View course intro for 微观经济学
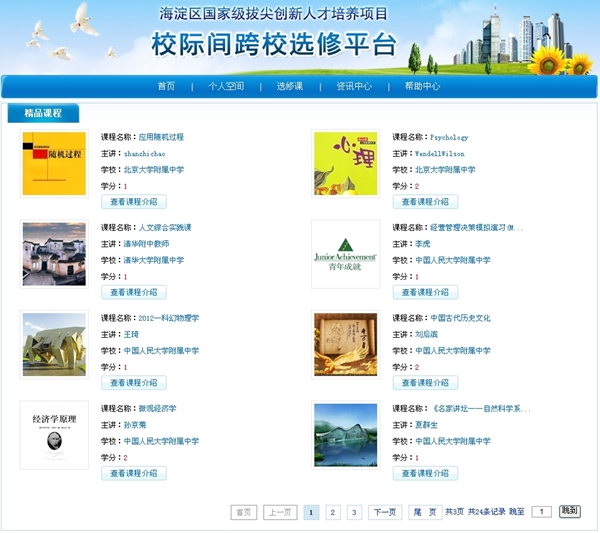 click(134, 473)
